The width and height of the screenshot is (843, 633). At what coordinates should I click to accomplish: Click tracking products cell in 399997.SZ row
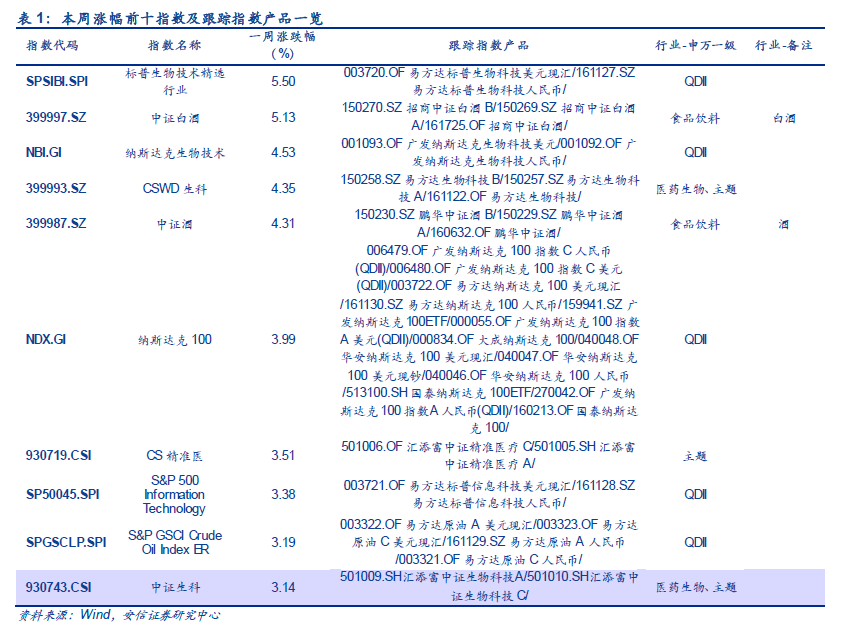point(489,117)
